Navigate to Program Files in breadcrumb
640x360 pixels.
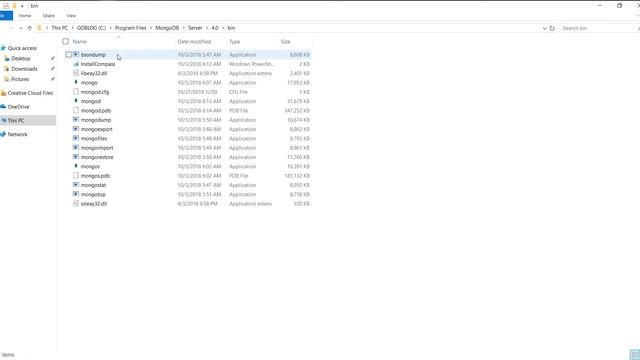pyautogui.click(x=130, y=28)
